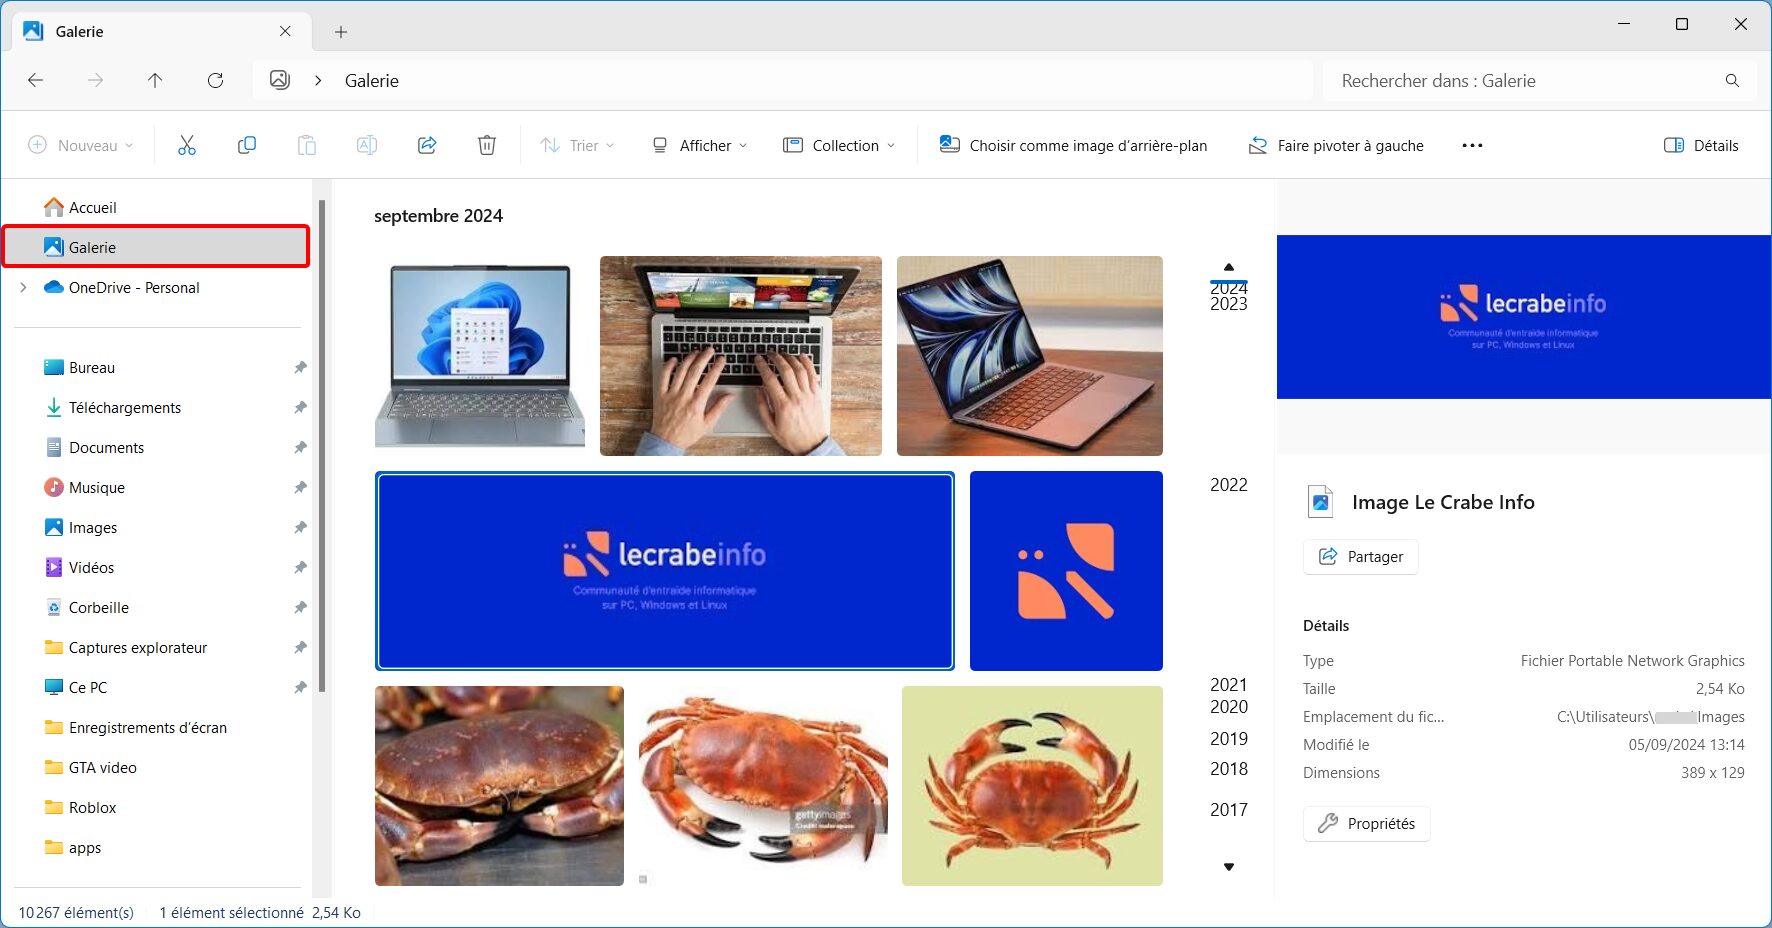Screen dimensions: 1772x928
Task: Click the back navigation arrow
Action: pos(35,80)
